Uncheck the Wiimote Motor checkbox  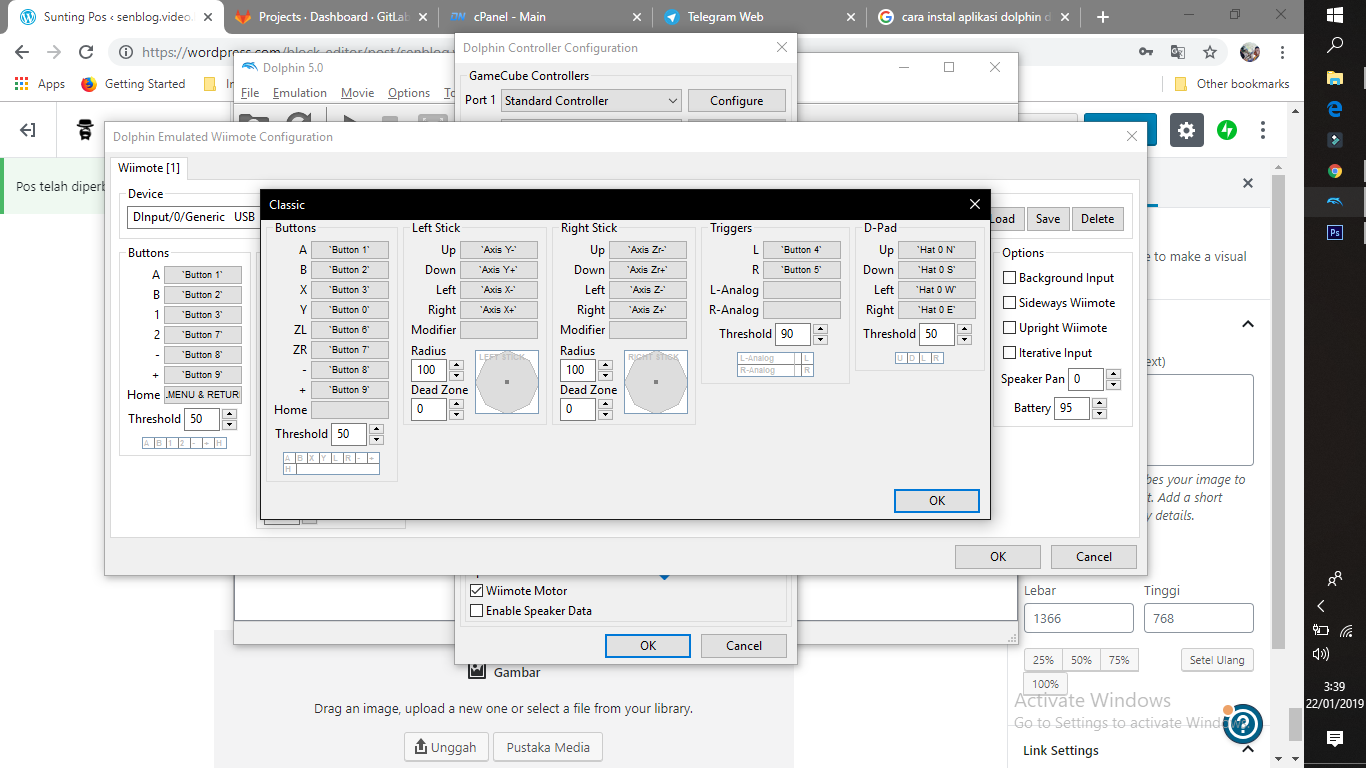[477, 591]
